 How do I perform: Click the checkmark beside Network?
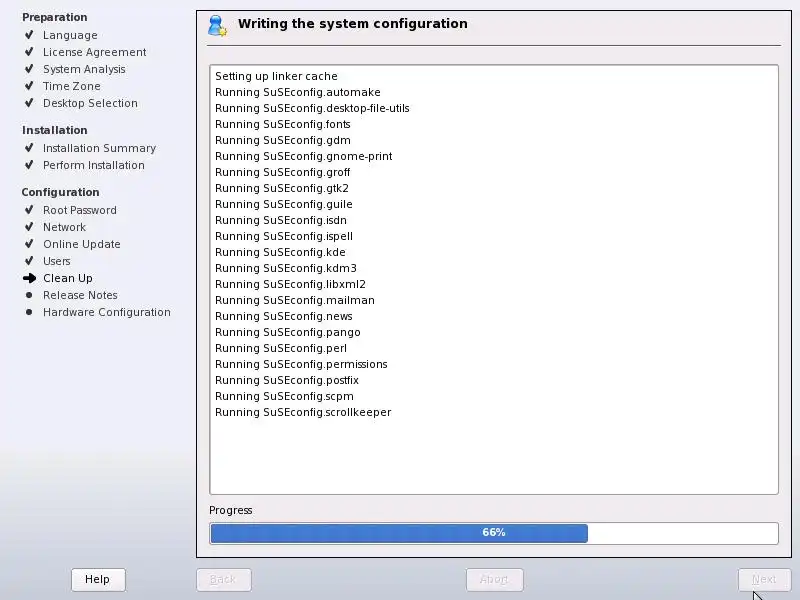29,227
